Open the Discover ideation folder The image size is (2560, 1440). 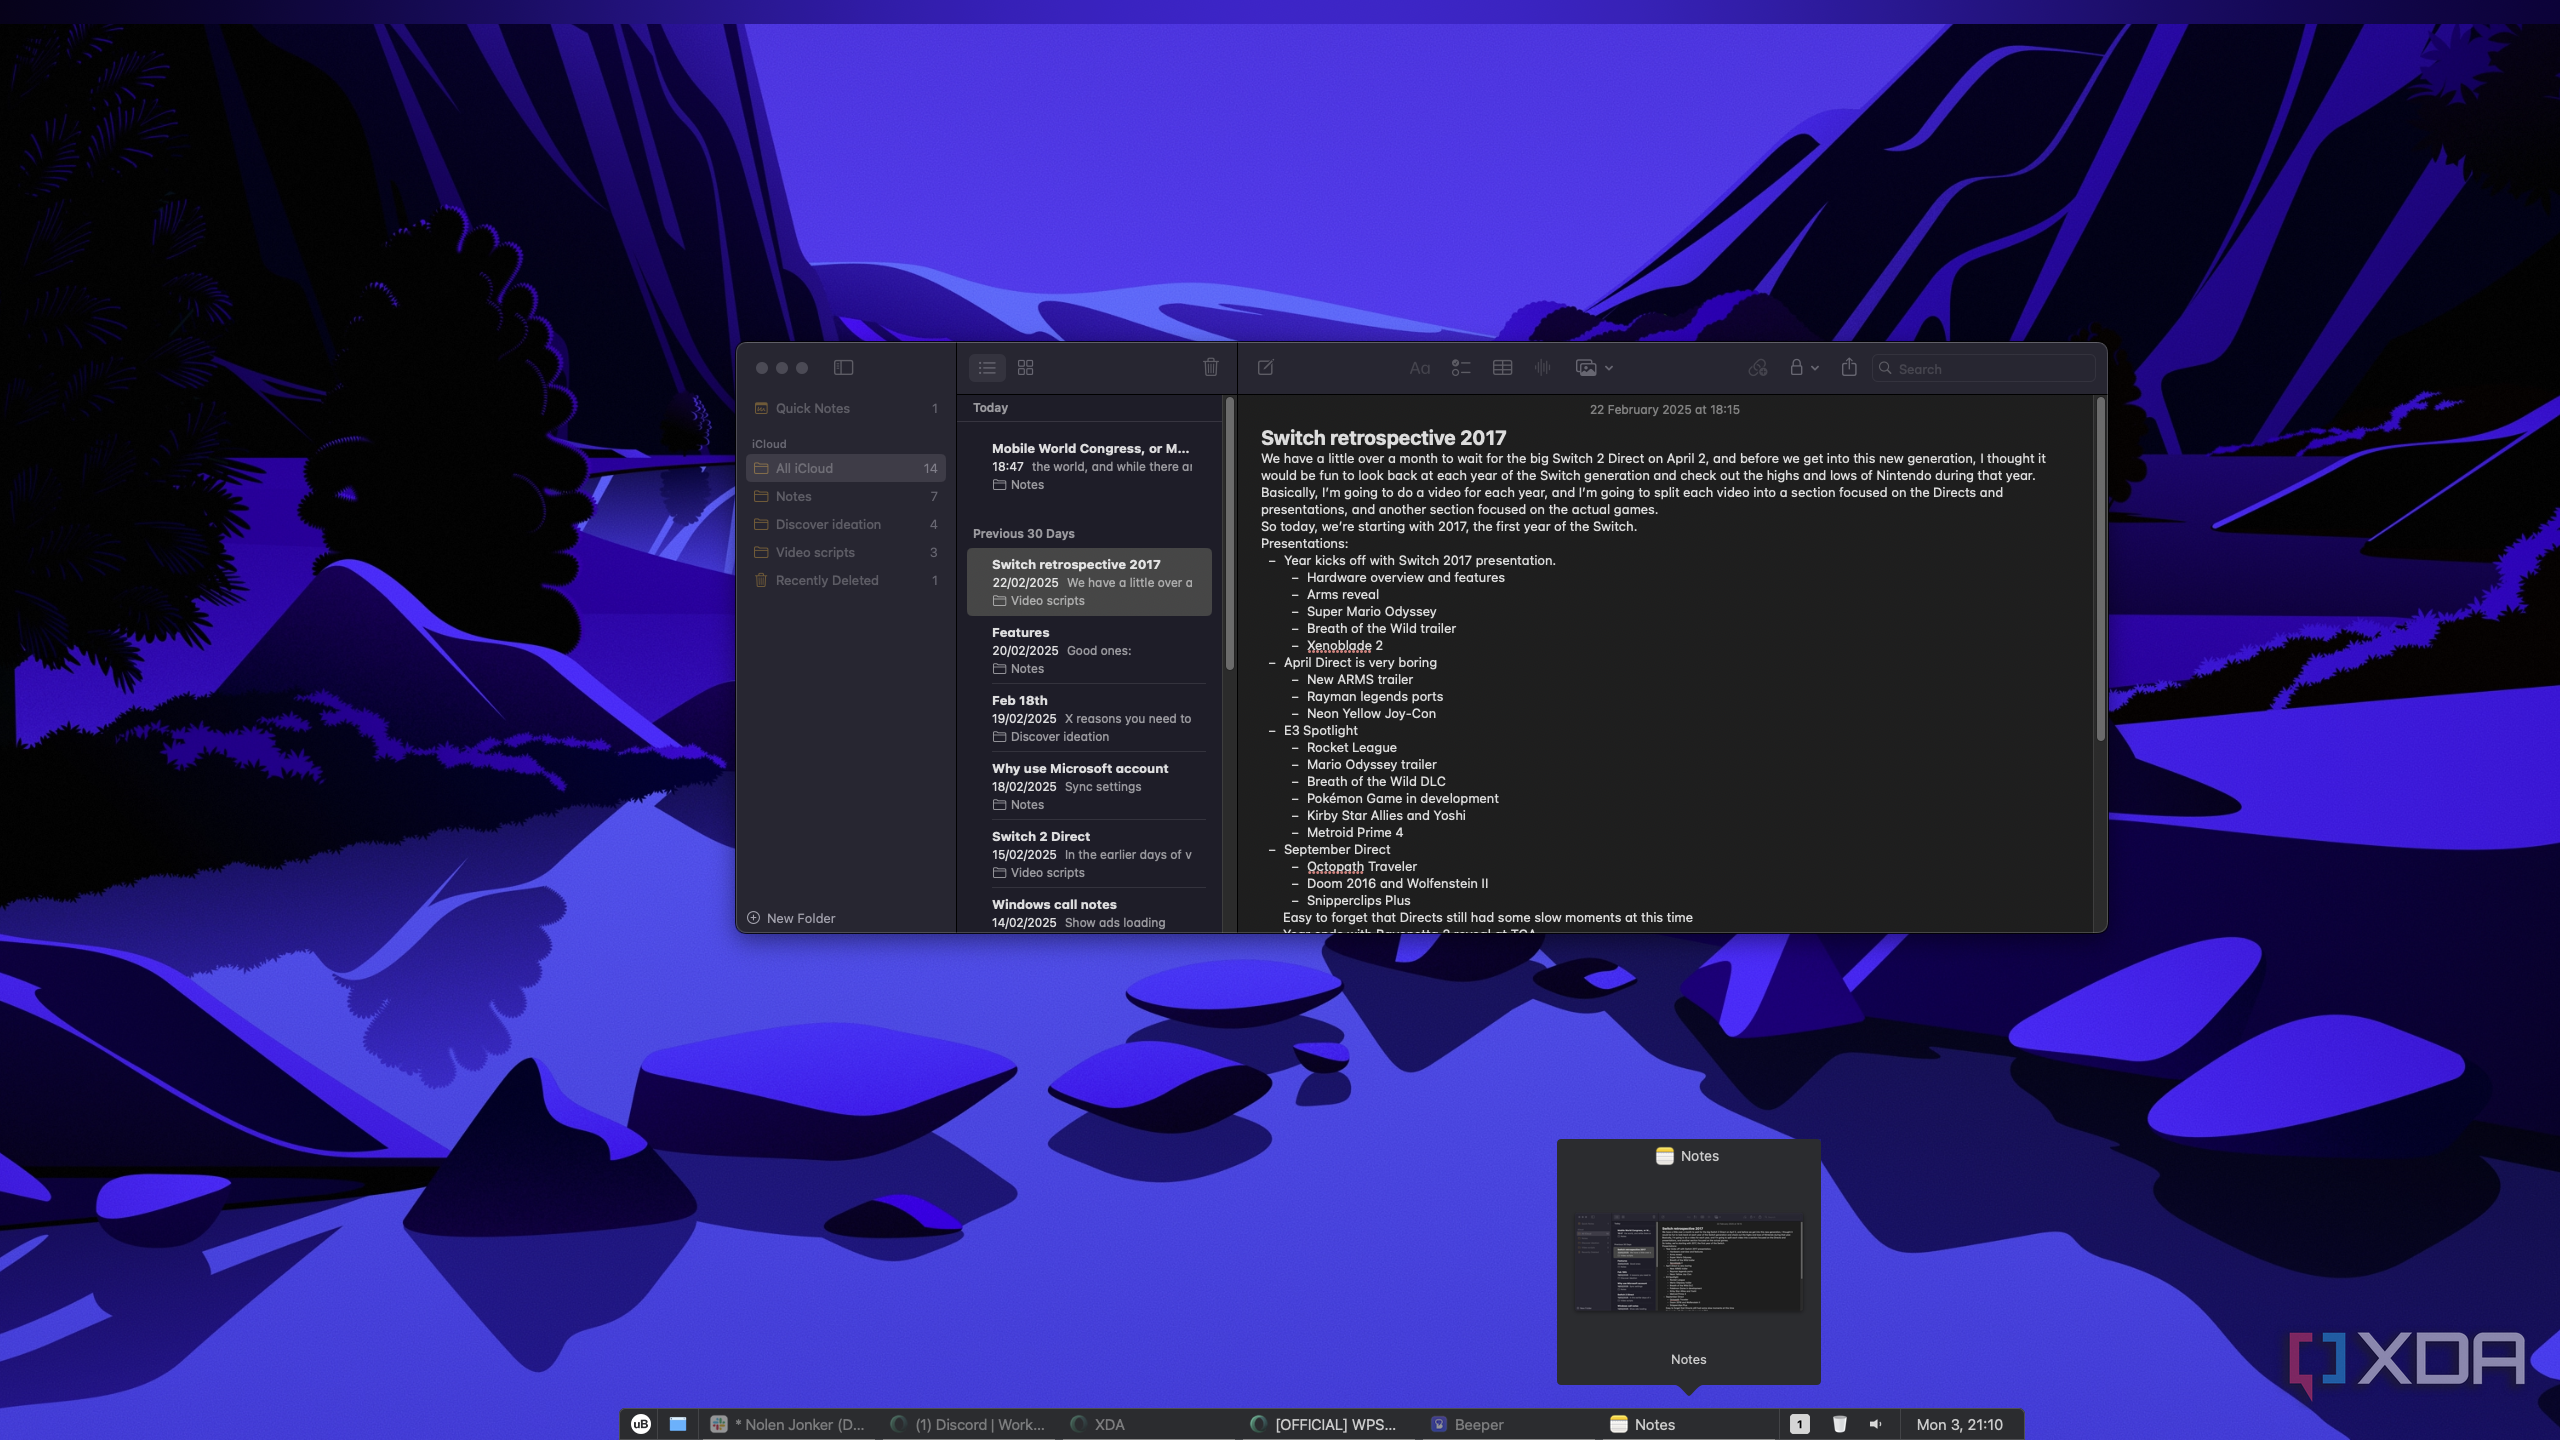click(x=846, y=524)
